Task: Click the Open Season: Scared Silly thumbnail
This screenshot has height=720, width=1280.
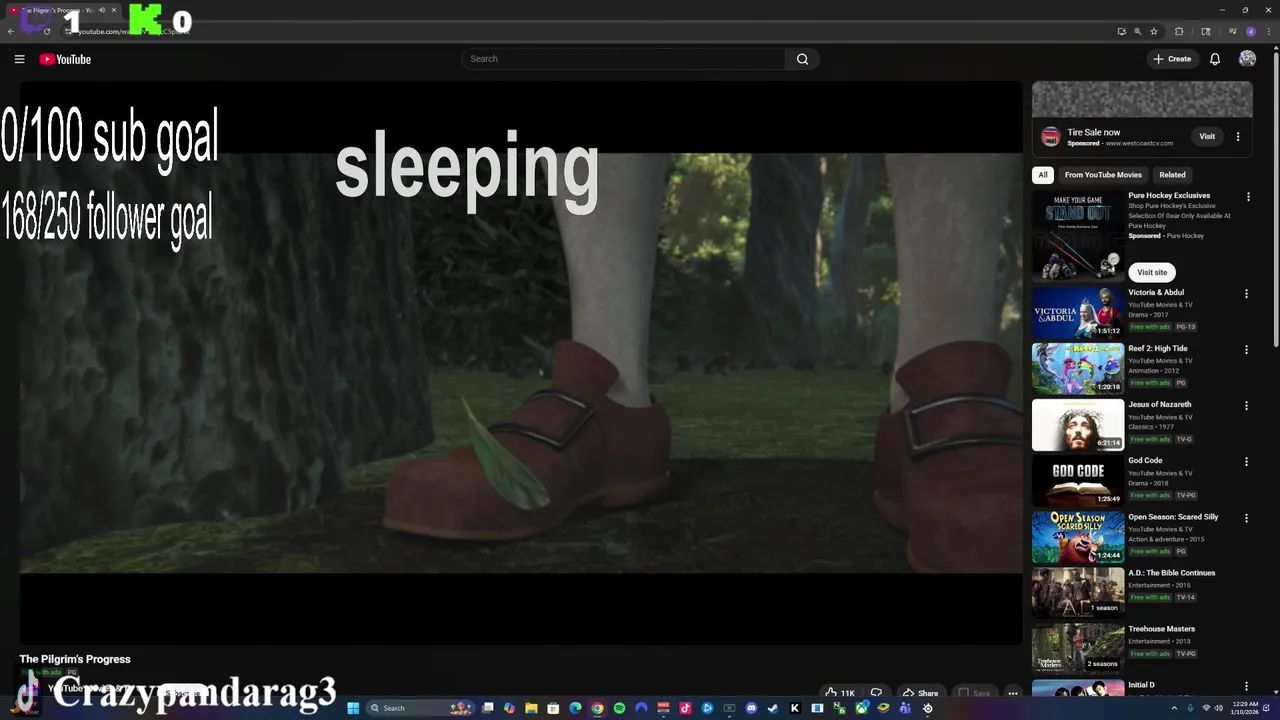Action: (x=1078, y=536)
